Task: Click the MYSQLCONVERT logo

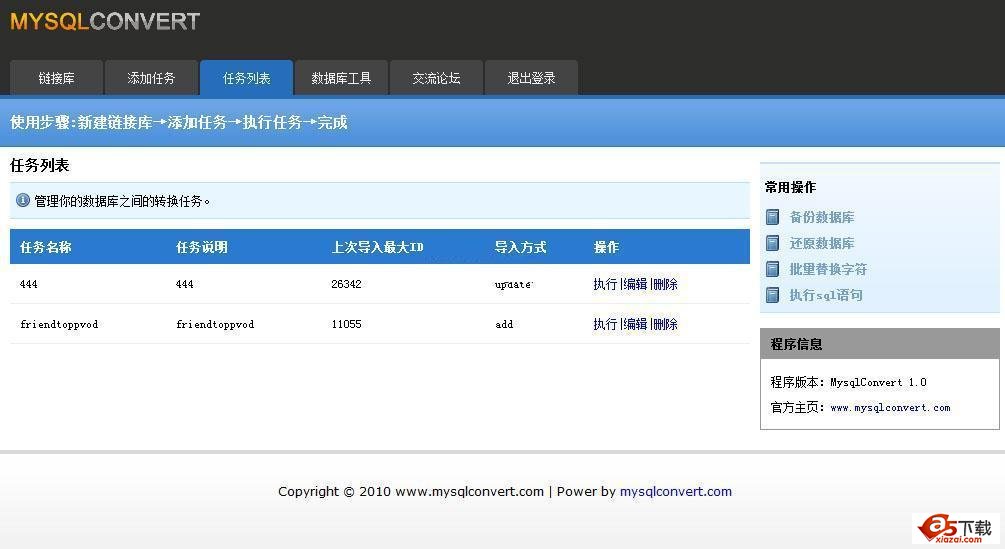Action: (104, 21)
